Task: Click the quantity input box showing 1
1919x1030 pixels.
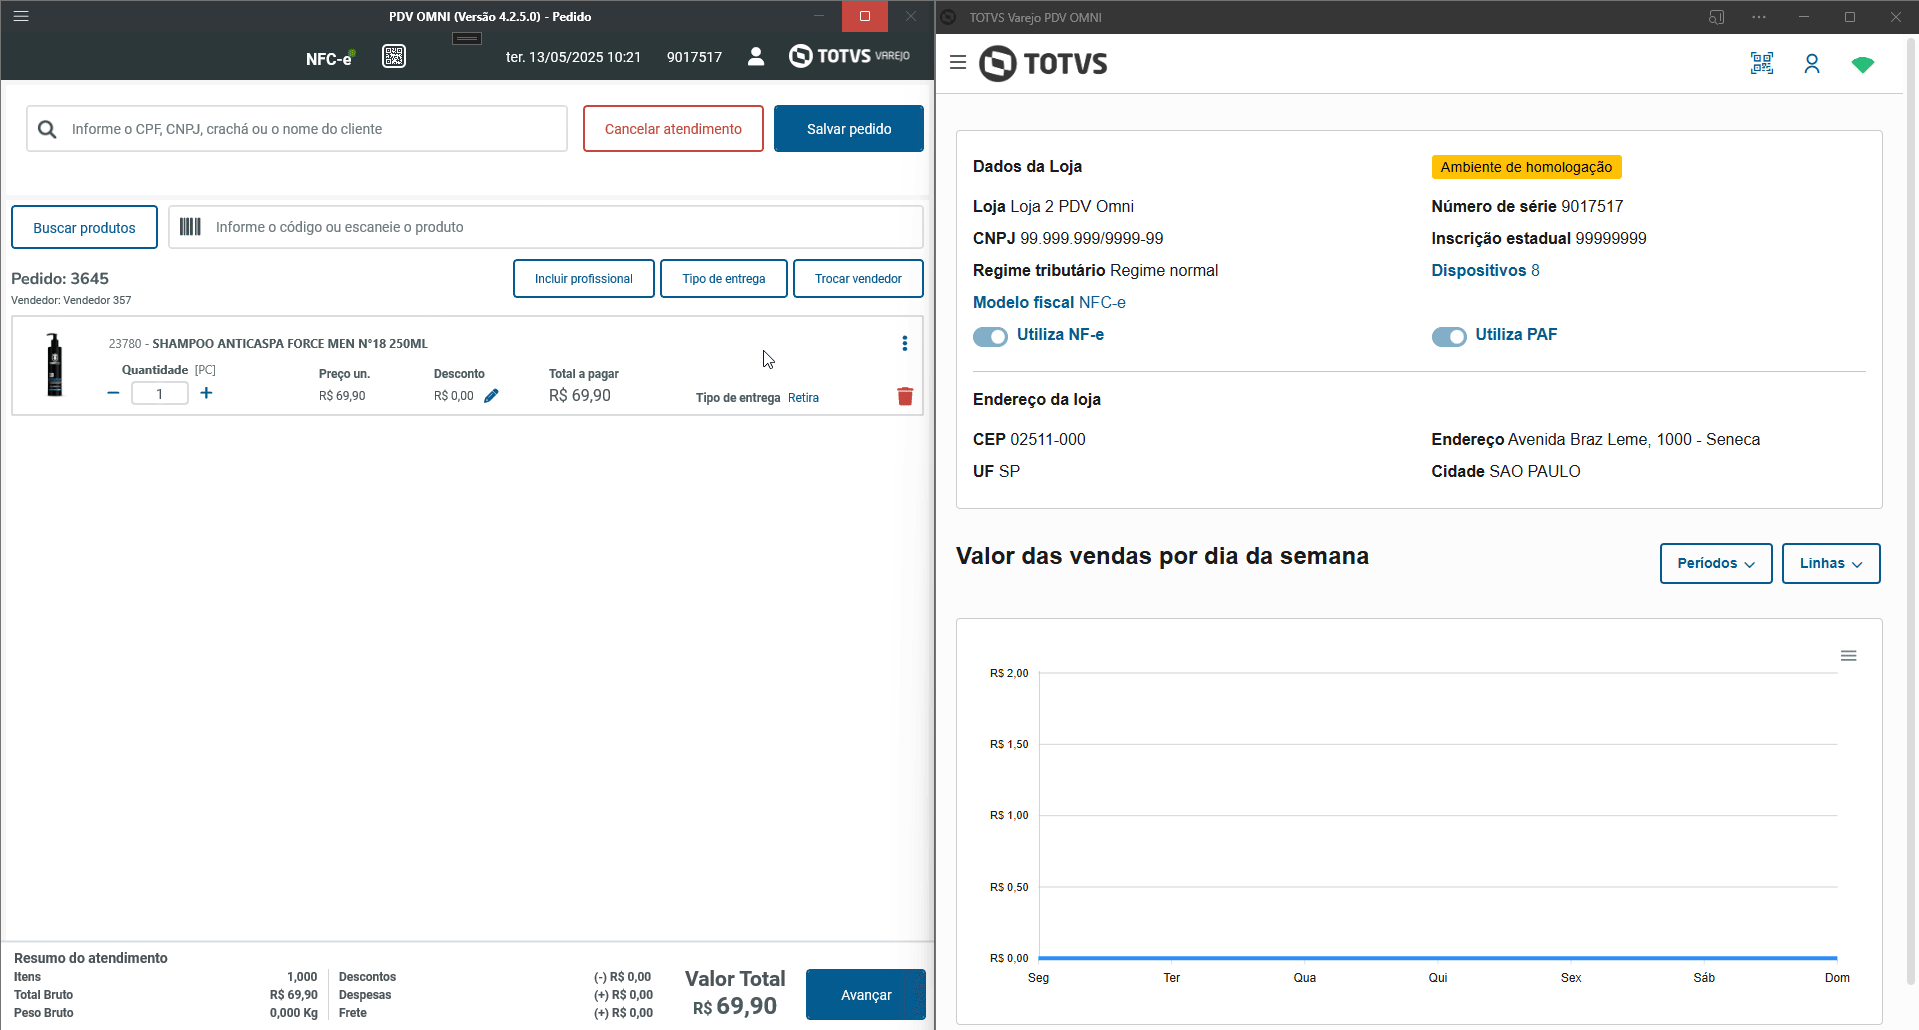Action: (160, 393)
